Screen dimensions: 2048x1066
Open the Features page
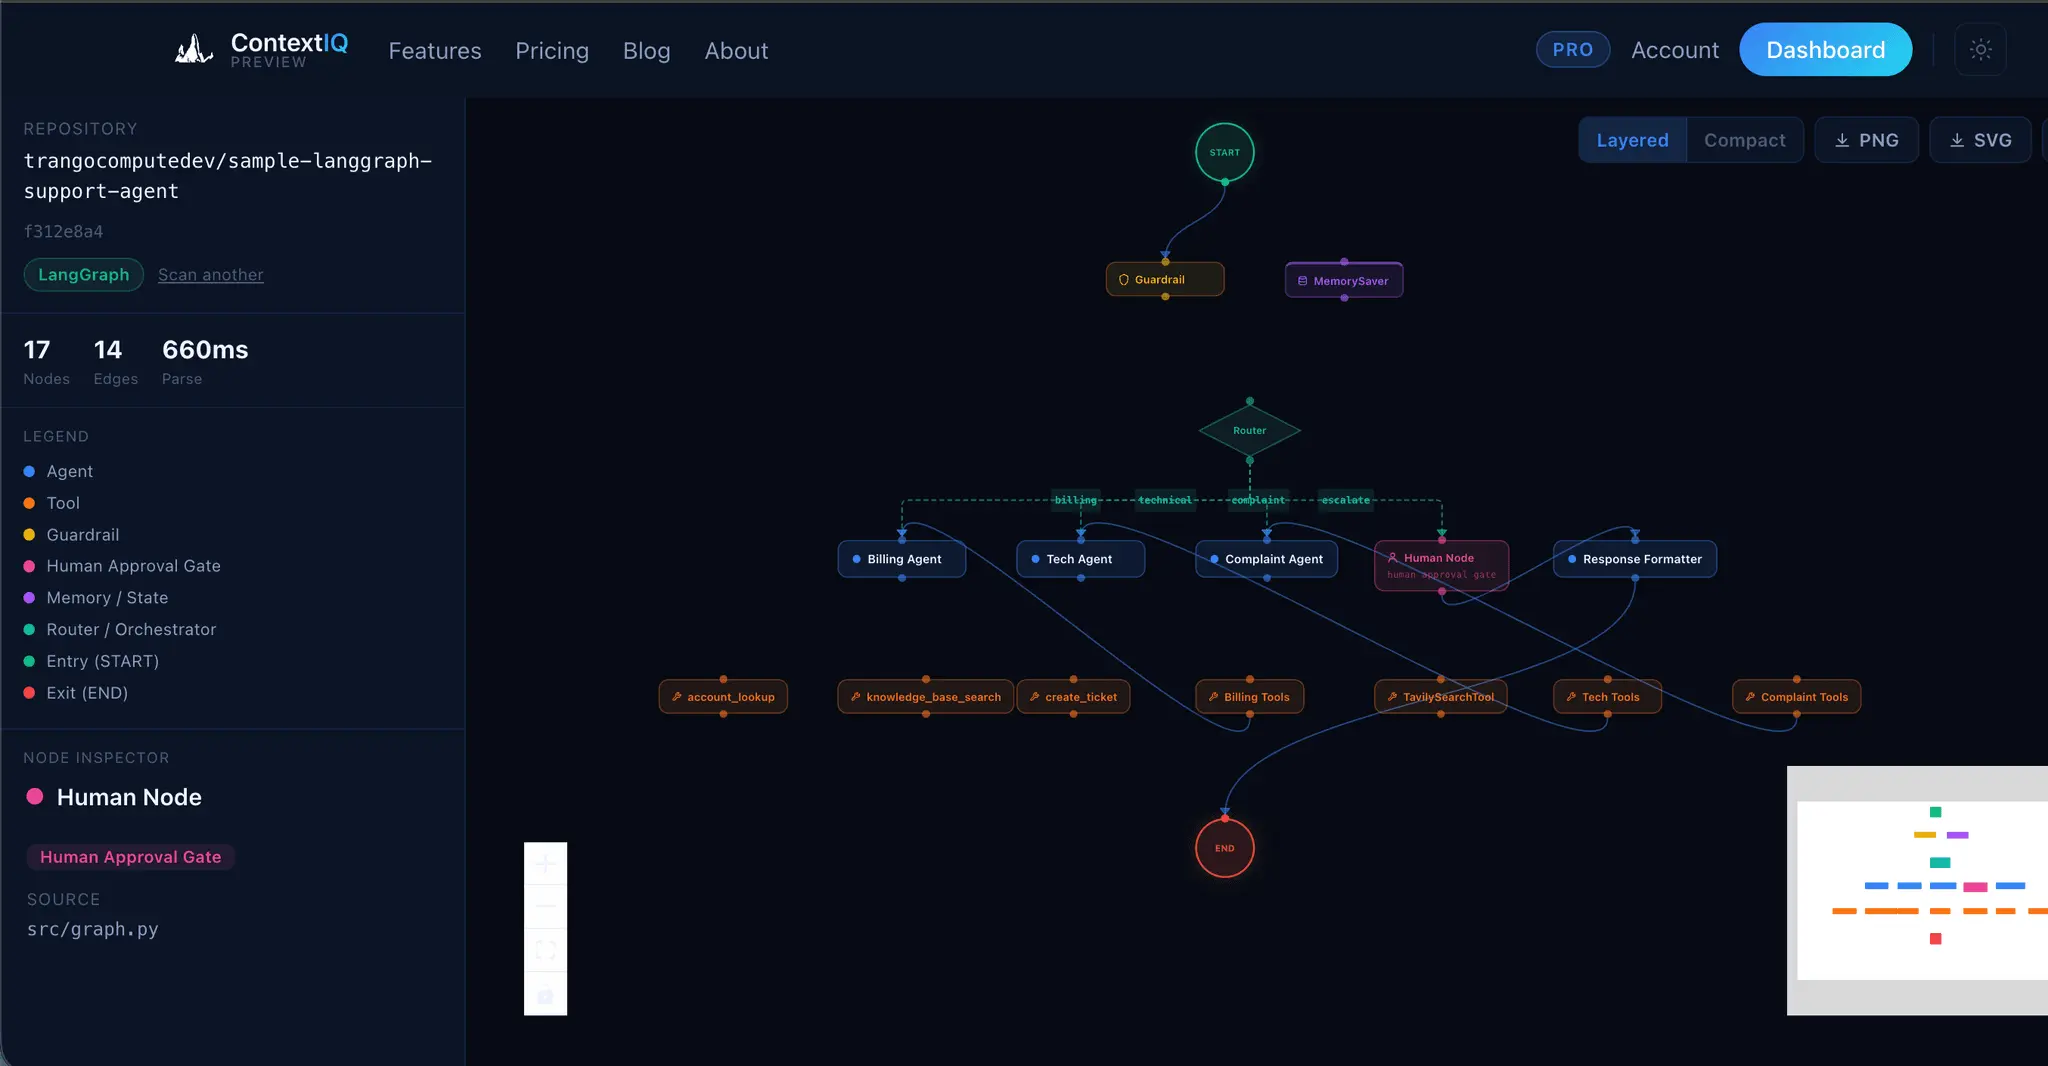click(x=434, y=51)
